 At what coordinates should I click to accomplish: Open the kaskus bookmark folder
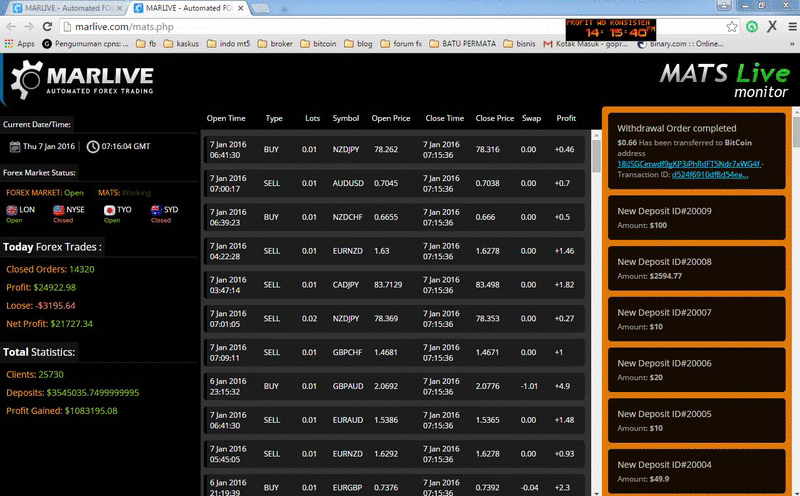click(x=181, y=44)
